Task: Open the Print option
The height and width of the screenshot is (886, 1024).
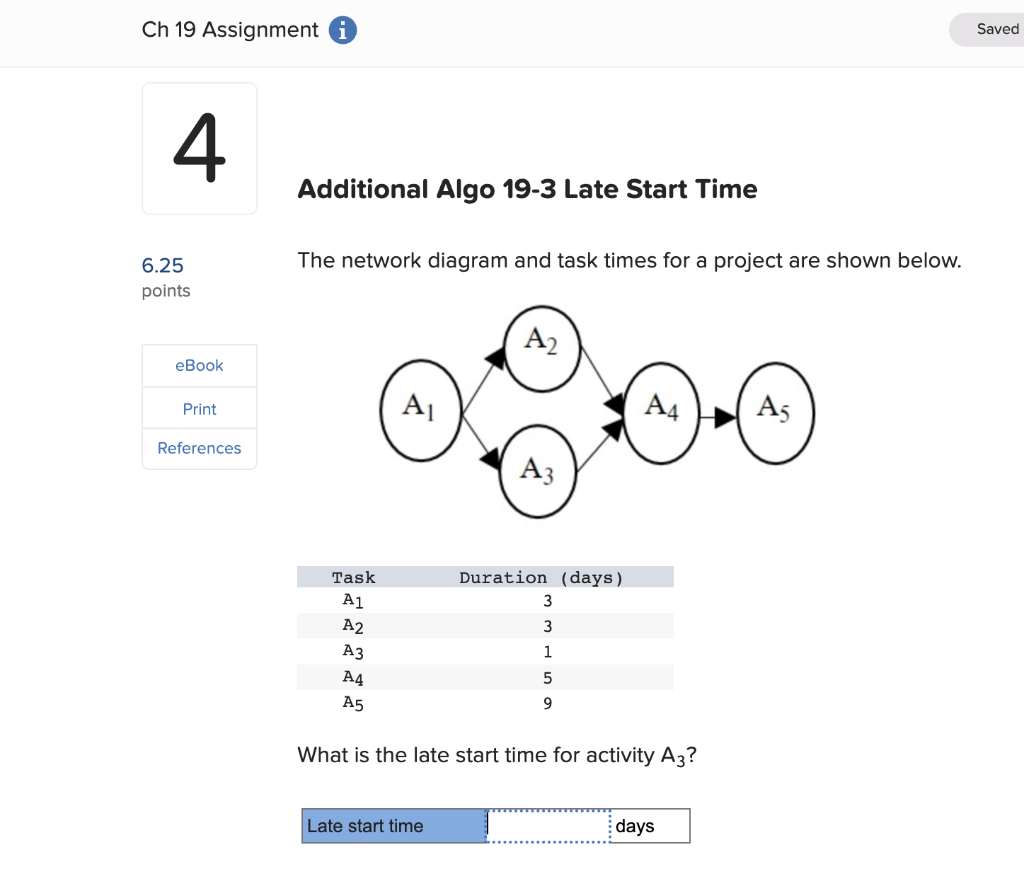Action: pyautogui.click(x=199, y=408)
